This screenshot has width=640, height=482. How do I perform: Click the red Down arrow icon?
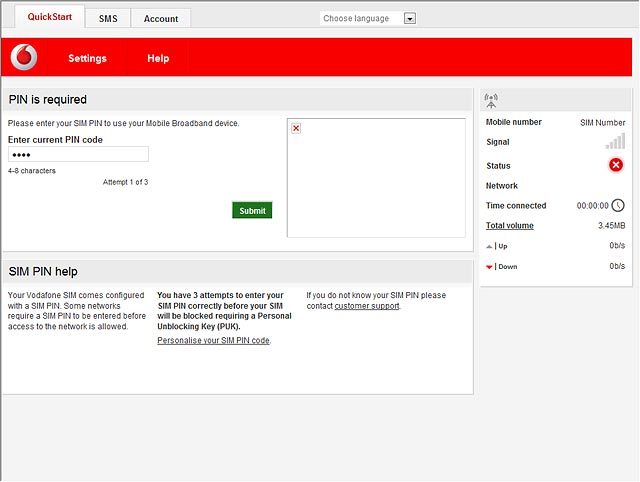(489, 267)
